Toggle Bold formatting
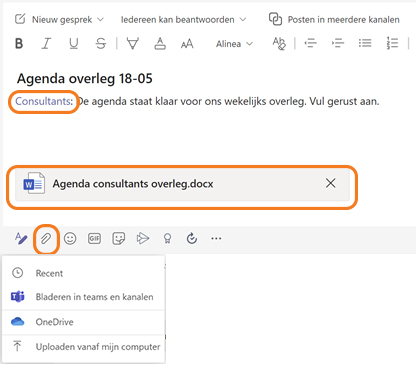This screenshot has width=416, height=368. (x=19, y=43)
